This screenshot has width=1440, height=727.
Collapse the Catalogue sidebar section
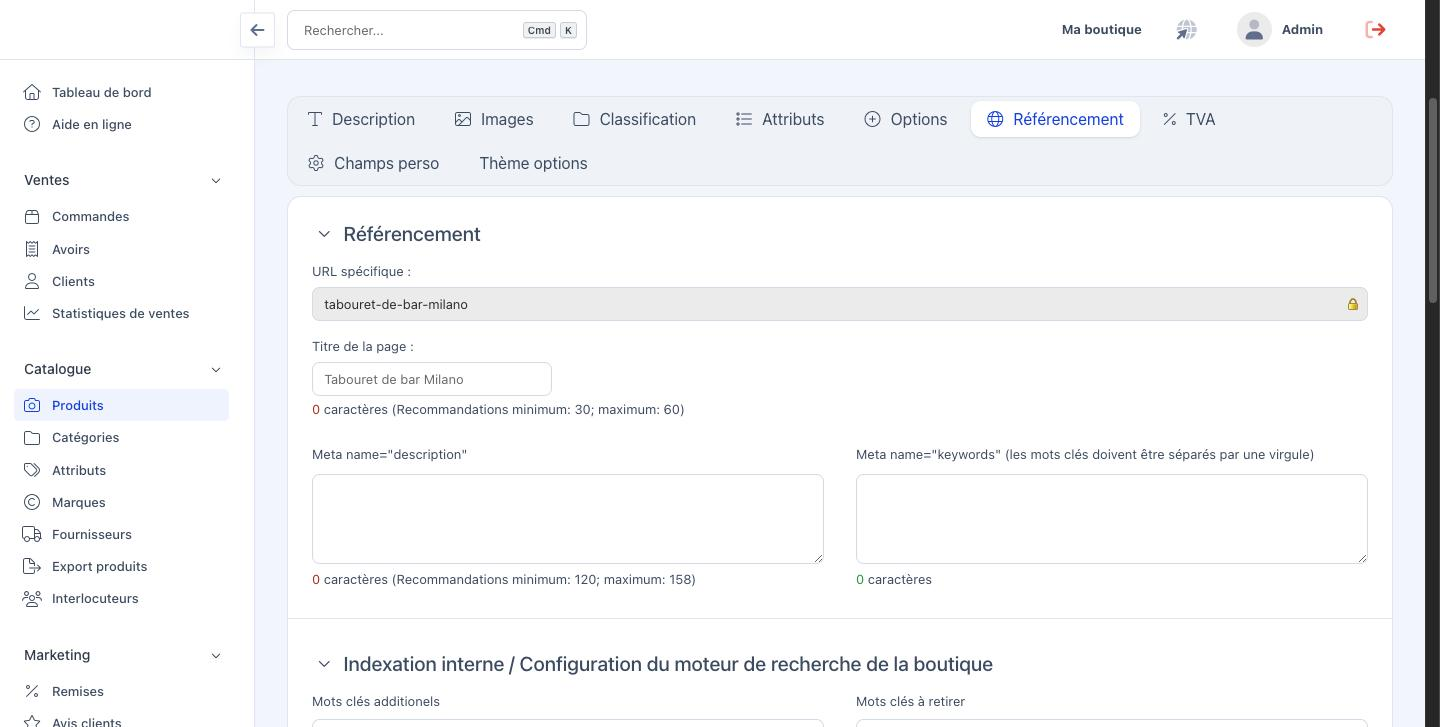216,369
